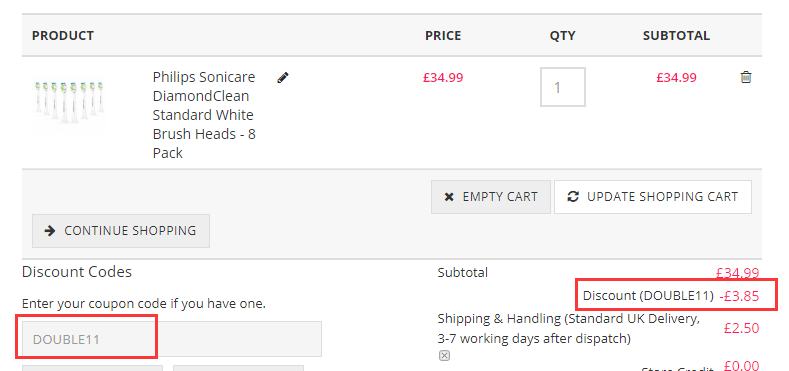Click the Continue Shopping button label
The width and height of the screenshot is (789, 371).
(130, 231)
